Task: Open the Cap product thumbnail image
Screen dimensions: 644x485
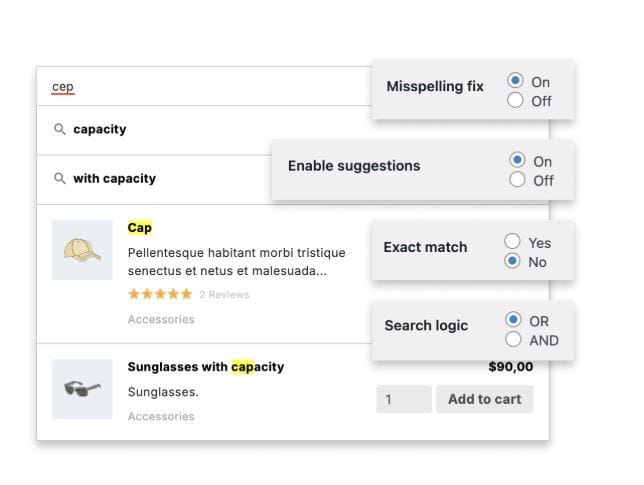Action: click(x=82, y=250)
